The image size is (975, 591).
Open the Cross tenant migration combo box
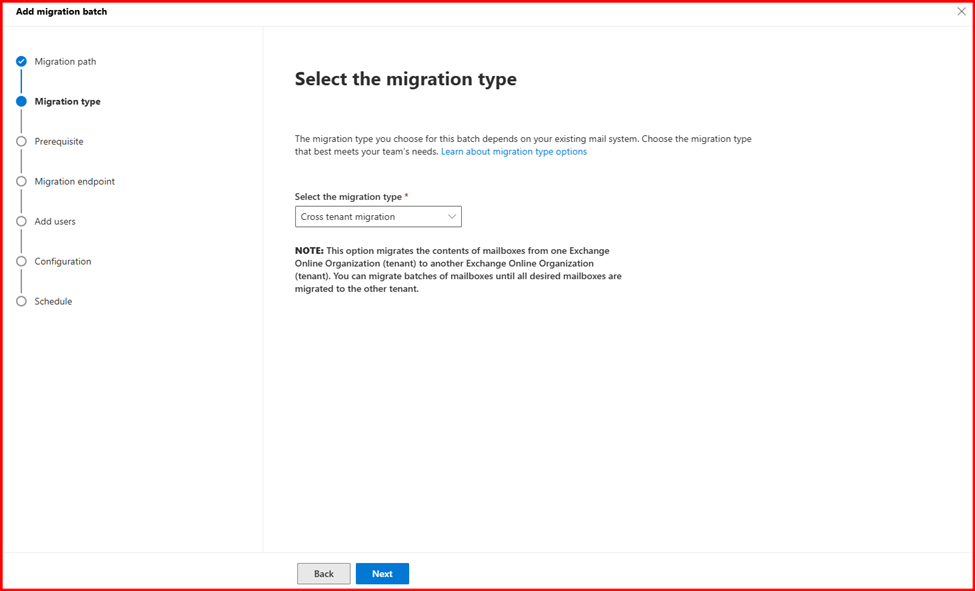click(377, 217)
